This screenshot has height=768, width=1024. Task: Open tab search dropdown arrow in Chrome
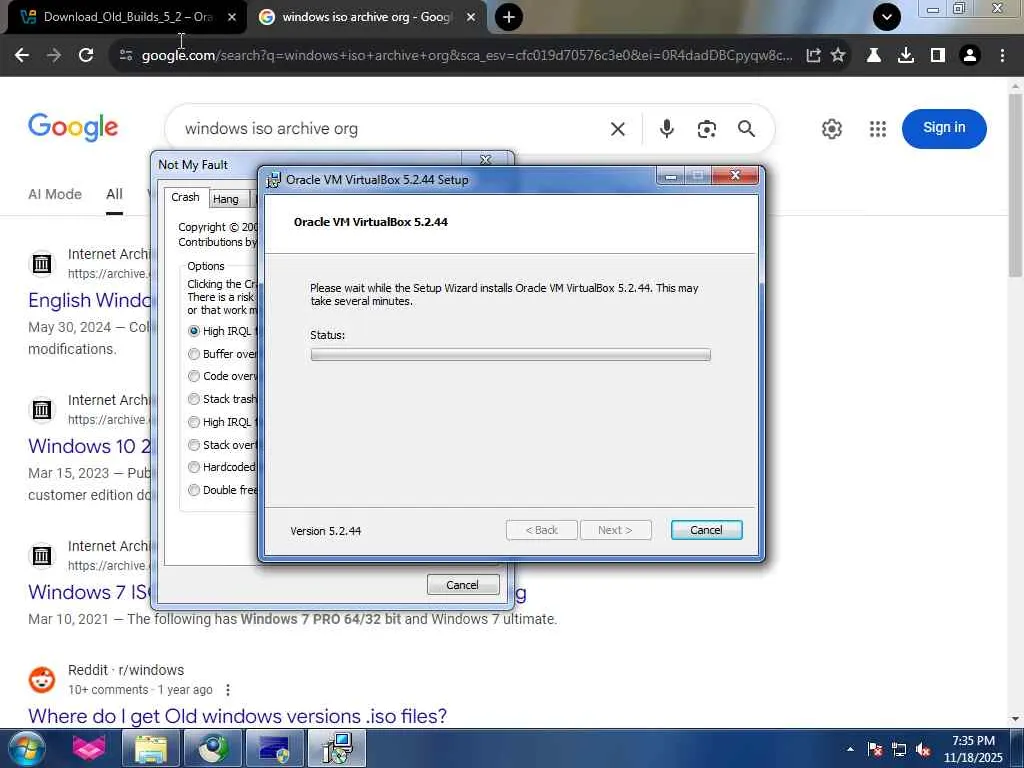click(887, 17)
